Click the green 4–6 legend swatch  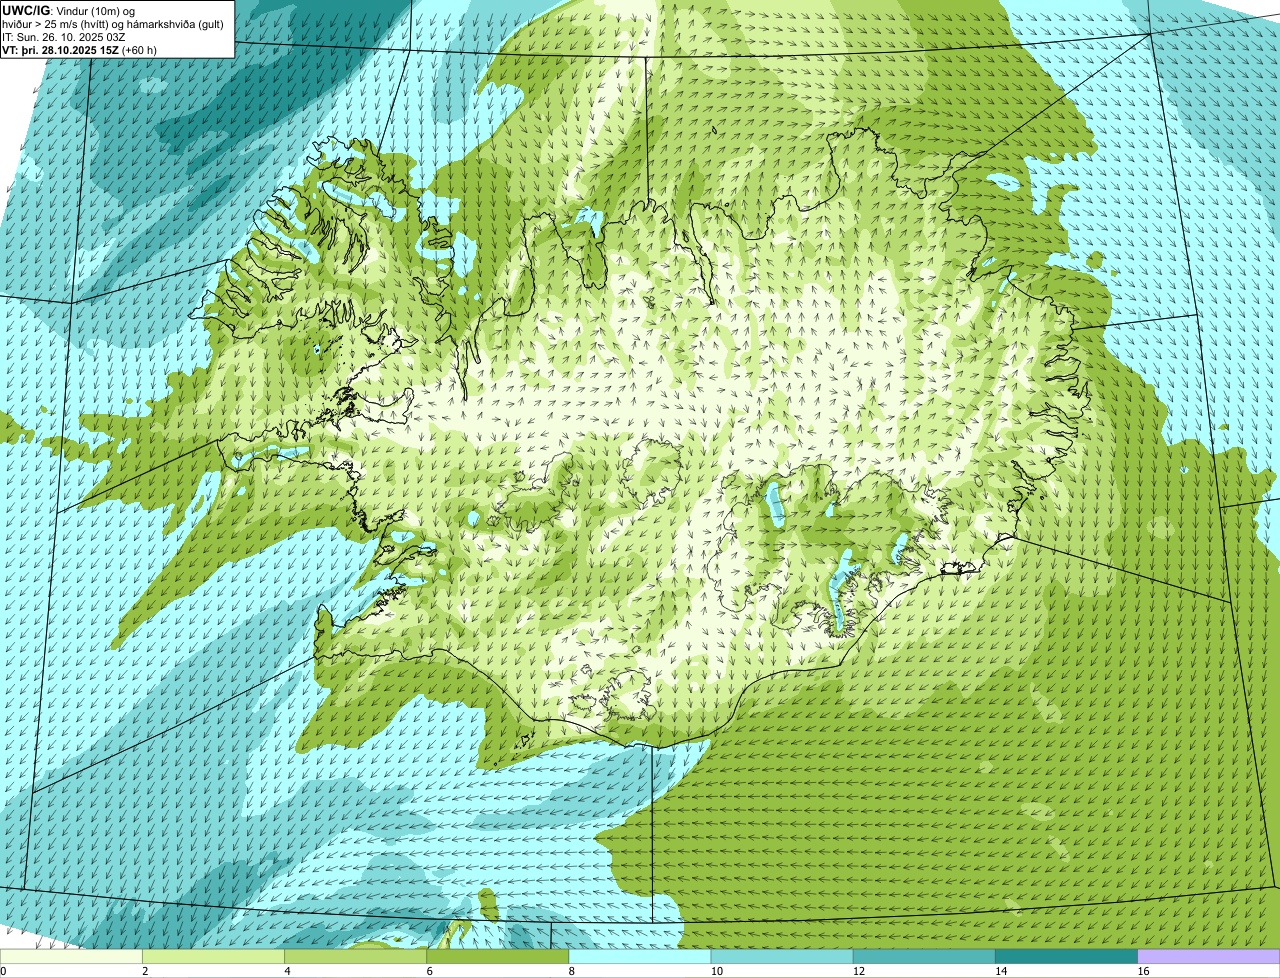pyautogui.click(x=355, y=957)
